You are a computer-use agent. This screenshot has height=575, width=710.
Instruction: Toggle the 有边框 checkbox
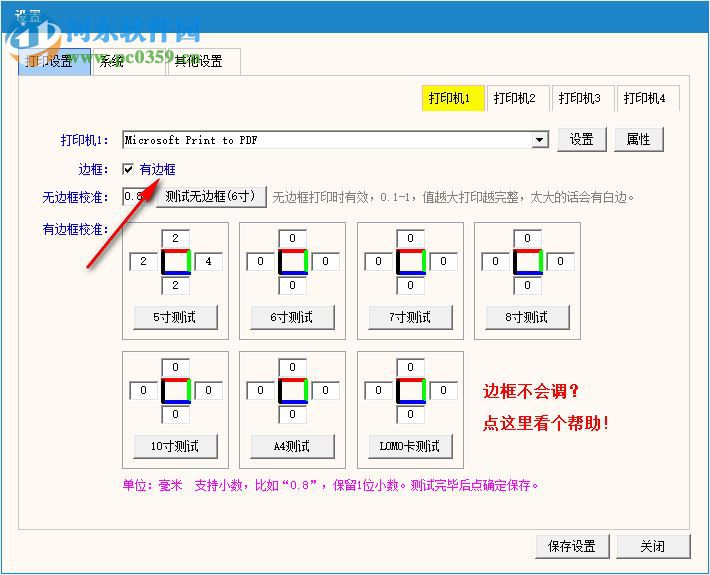click(128, 169)
